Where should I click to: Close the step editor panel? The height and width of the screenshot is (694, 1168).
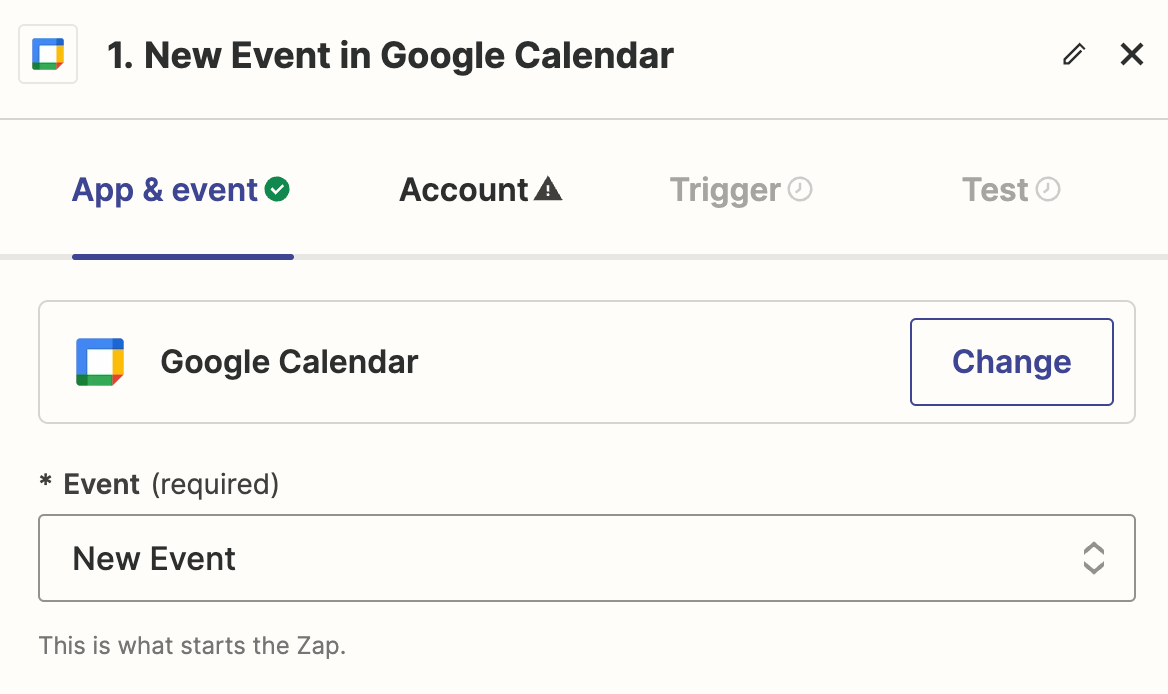click(1132, 54)
